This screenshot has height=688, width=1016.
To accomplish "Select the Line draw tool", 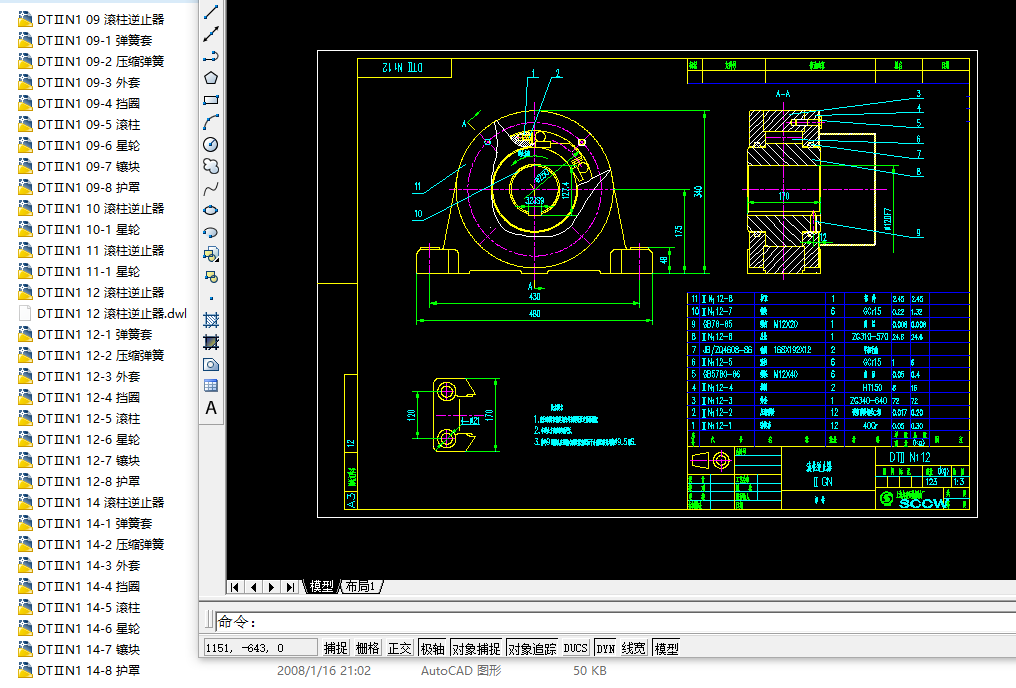I will tap(211, 12).
